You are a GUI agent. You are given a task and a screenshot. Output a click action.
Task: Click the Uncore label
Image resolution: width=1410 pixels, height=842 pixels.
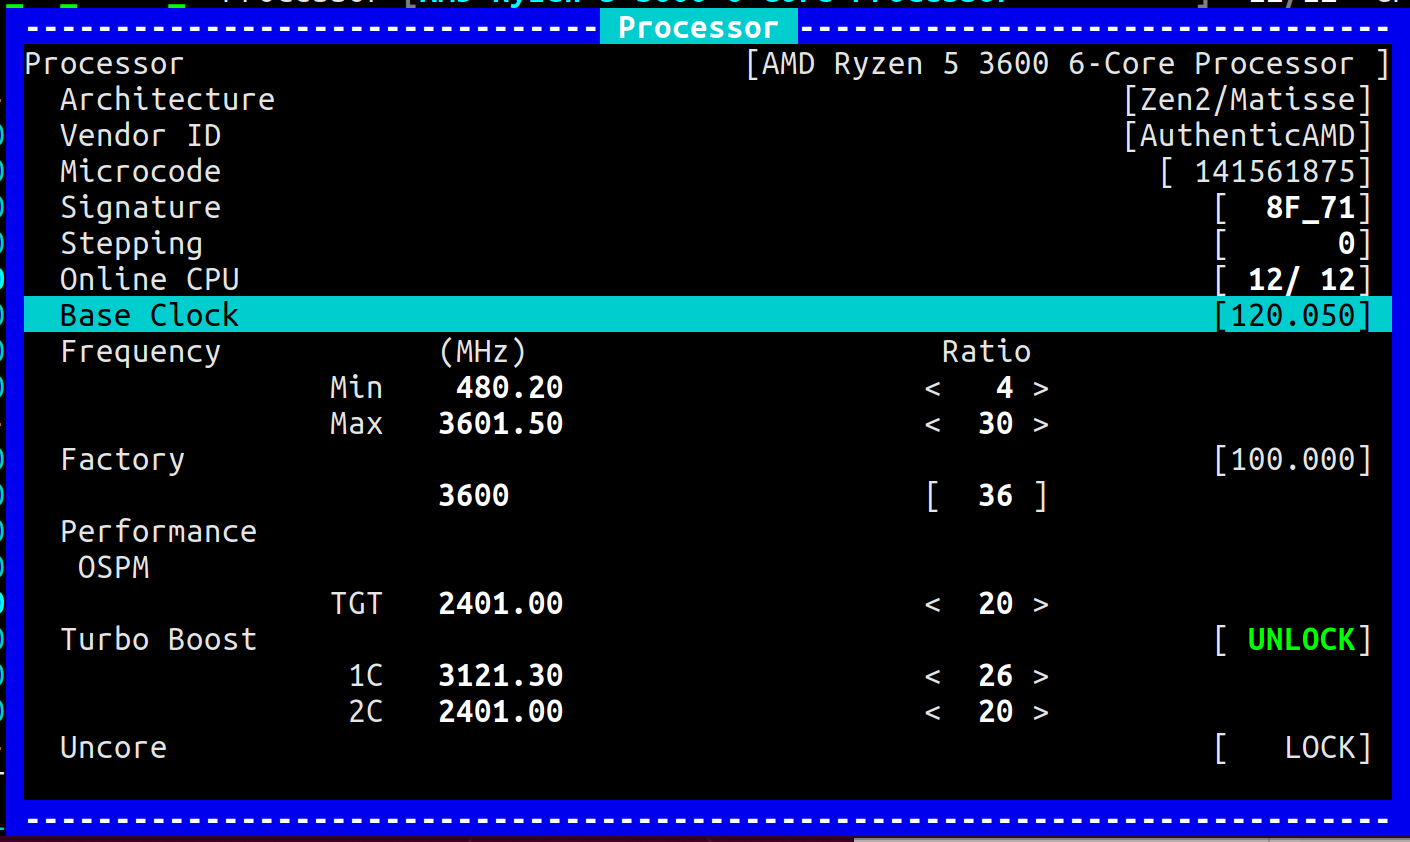pos(113,747)
